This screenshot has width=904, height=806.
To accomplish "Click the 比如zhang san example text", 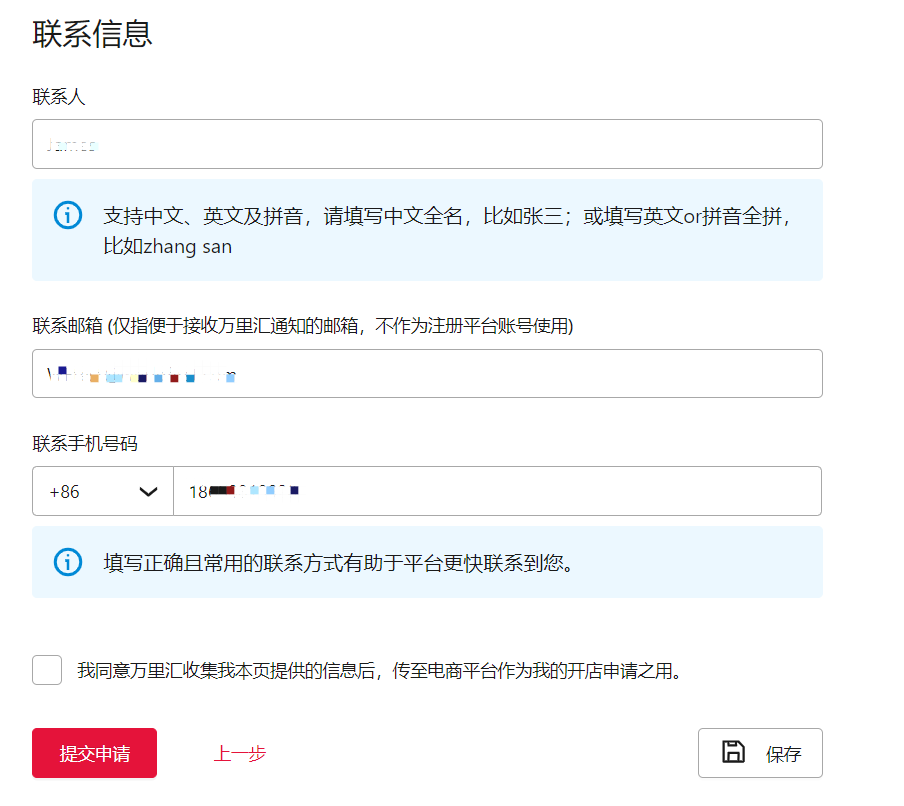I will 168,246.
